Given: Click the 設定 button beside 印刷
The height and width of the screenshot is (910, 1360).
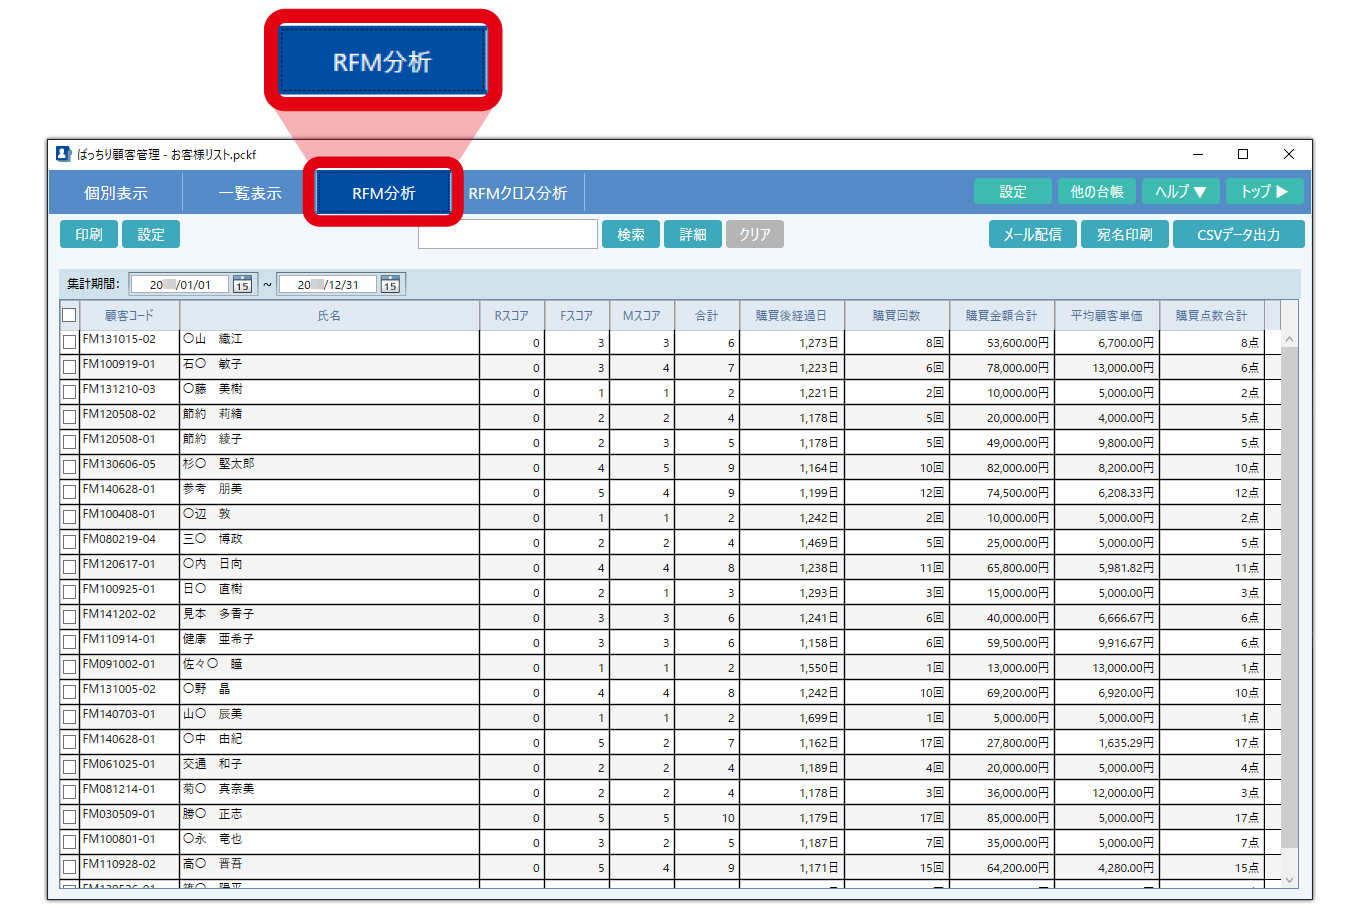Looking at the screenshot, I should tap(151, 234).
